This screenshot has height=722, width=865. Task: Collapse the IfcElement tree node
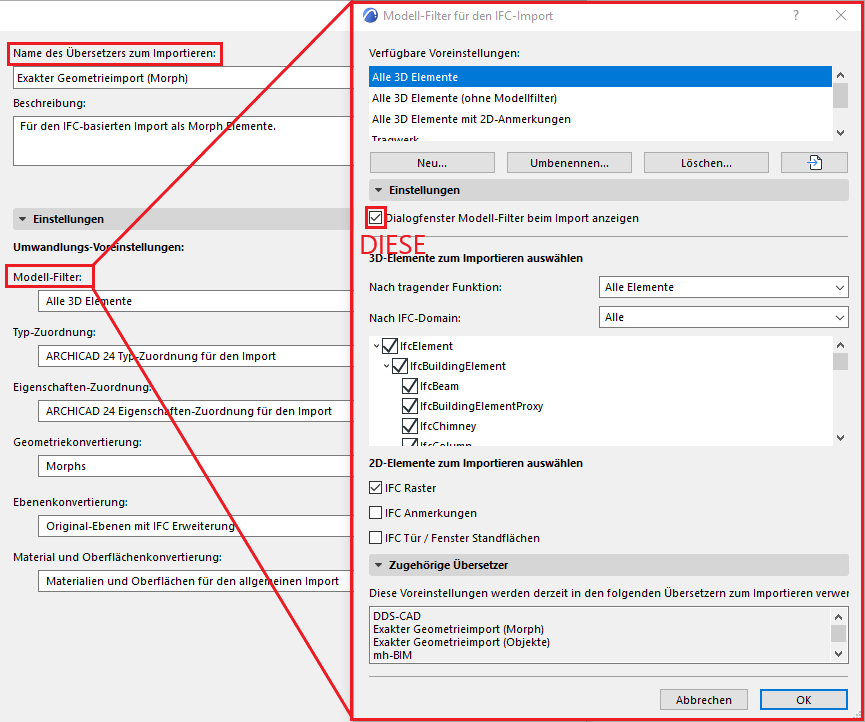[377, 347]
